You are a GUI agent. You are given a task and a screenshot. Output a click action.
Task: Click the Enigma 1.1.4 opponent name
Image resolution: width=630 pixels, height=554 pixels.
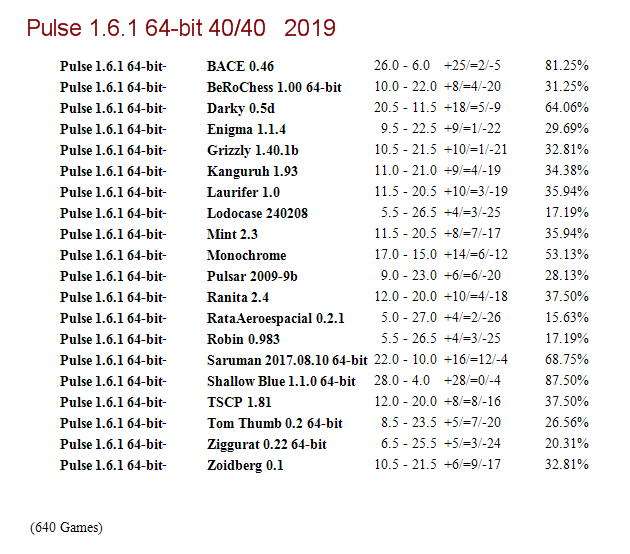point(246,129)
